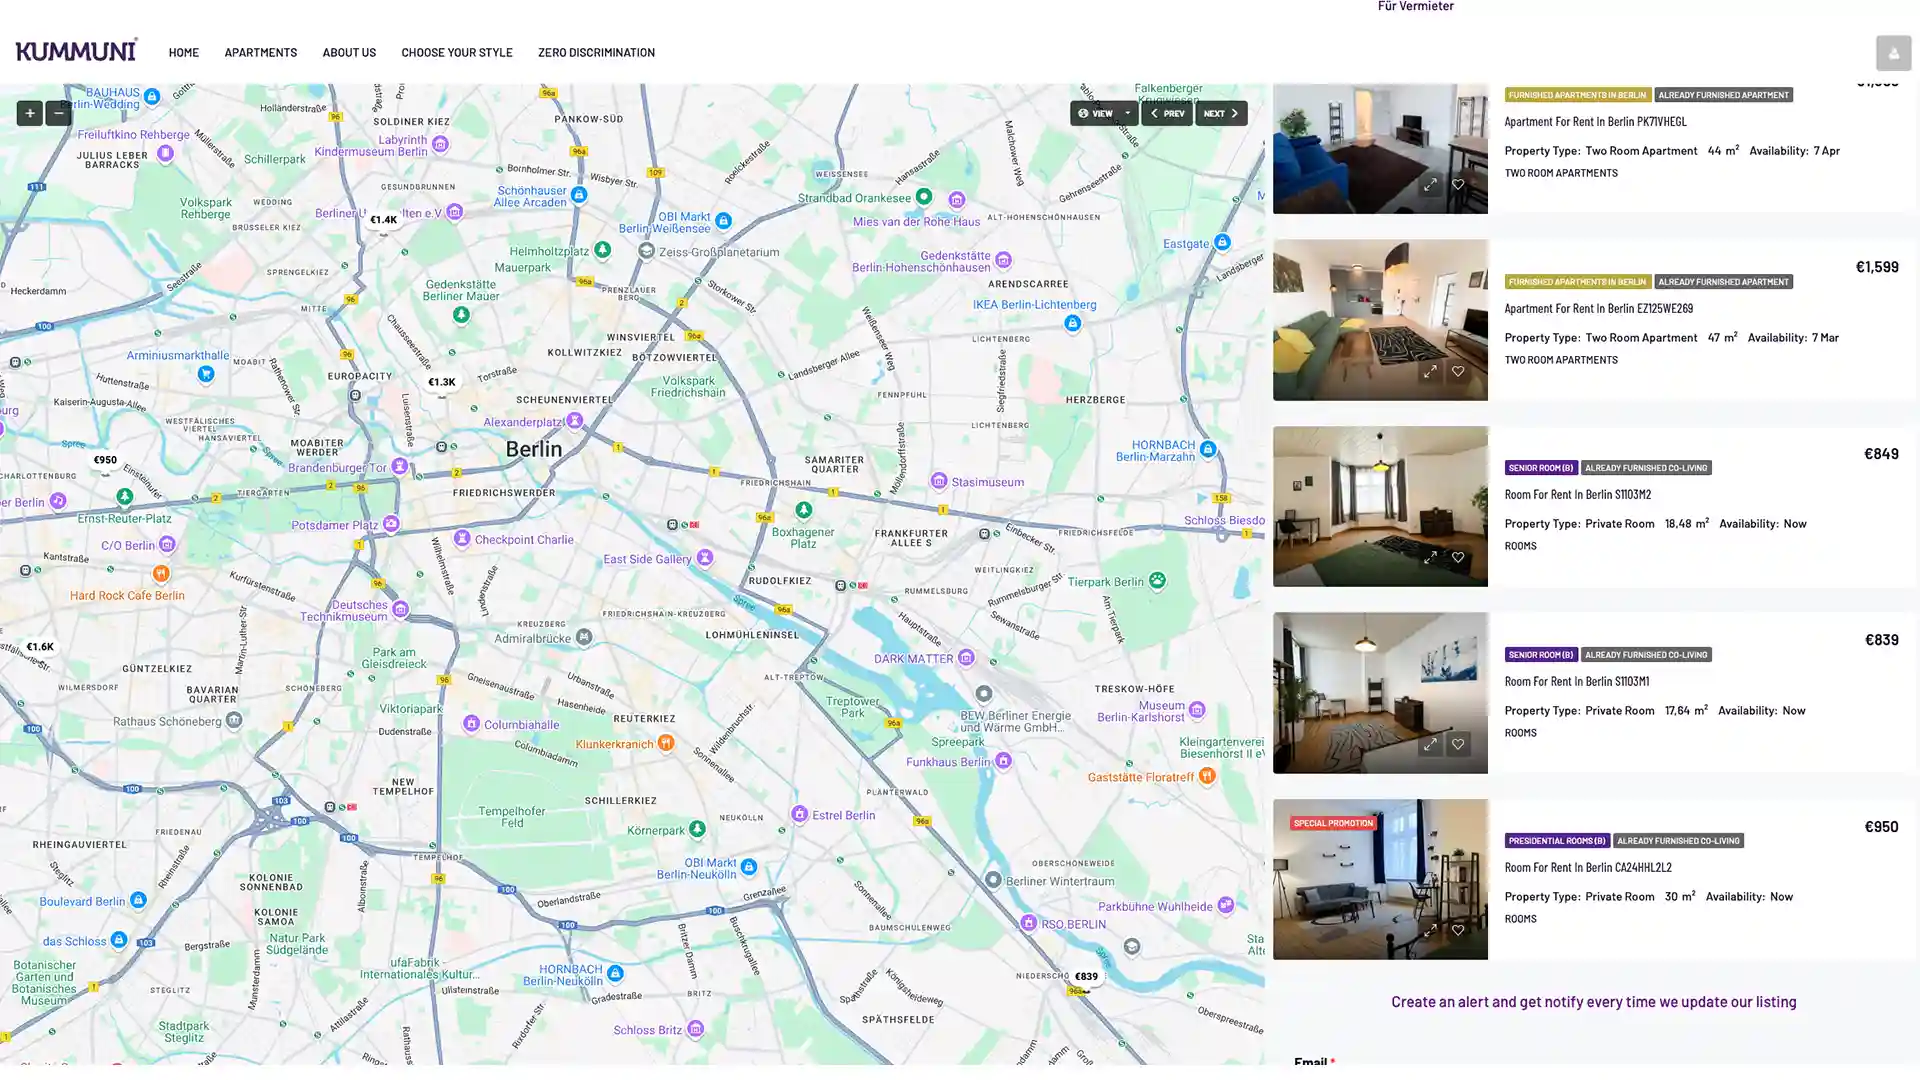This screenshot has height=1080, width=1920.
Task: Click Checkpoint Charlie marker on the map
Action: (x=461, y=539)
